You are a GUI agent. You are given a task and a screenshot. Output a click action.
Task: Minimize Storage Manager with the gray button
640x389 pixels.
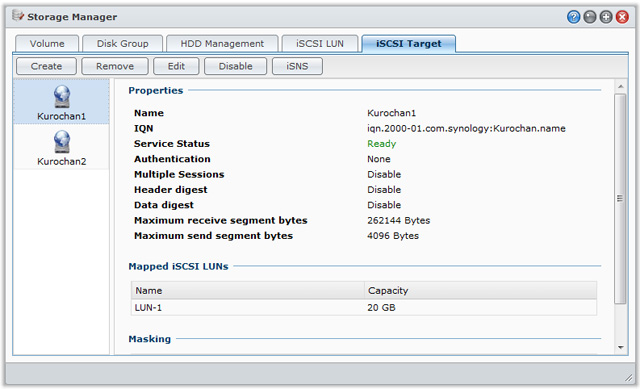[x=589, y=17]
